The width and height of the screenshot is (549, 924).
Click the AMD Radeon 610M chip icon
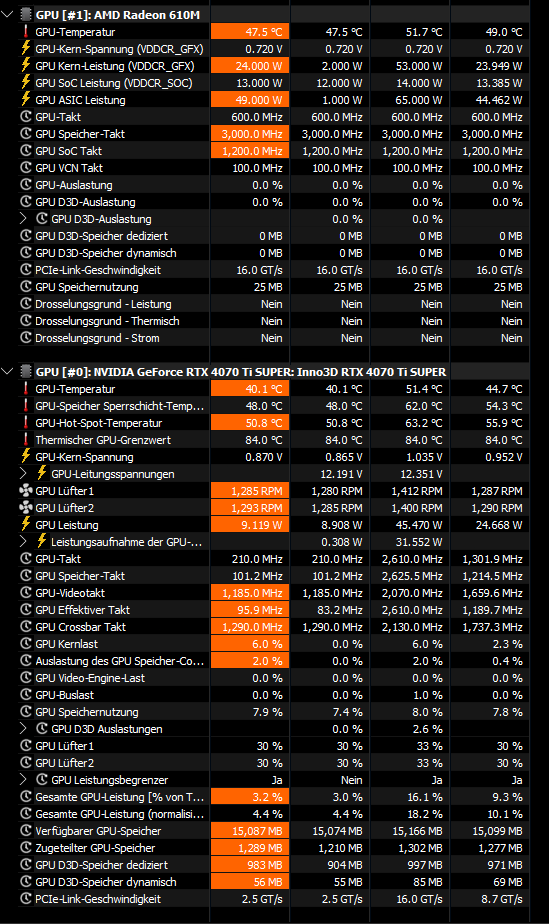click(x=25, y=15)
